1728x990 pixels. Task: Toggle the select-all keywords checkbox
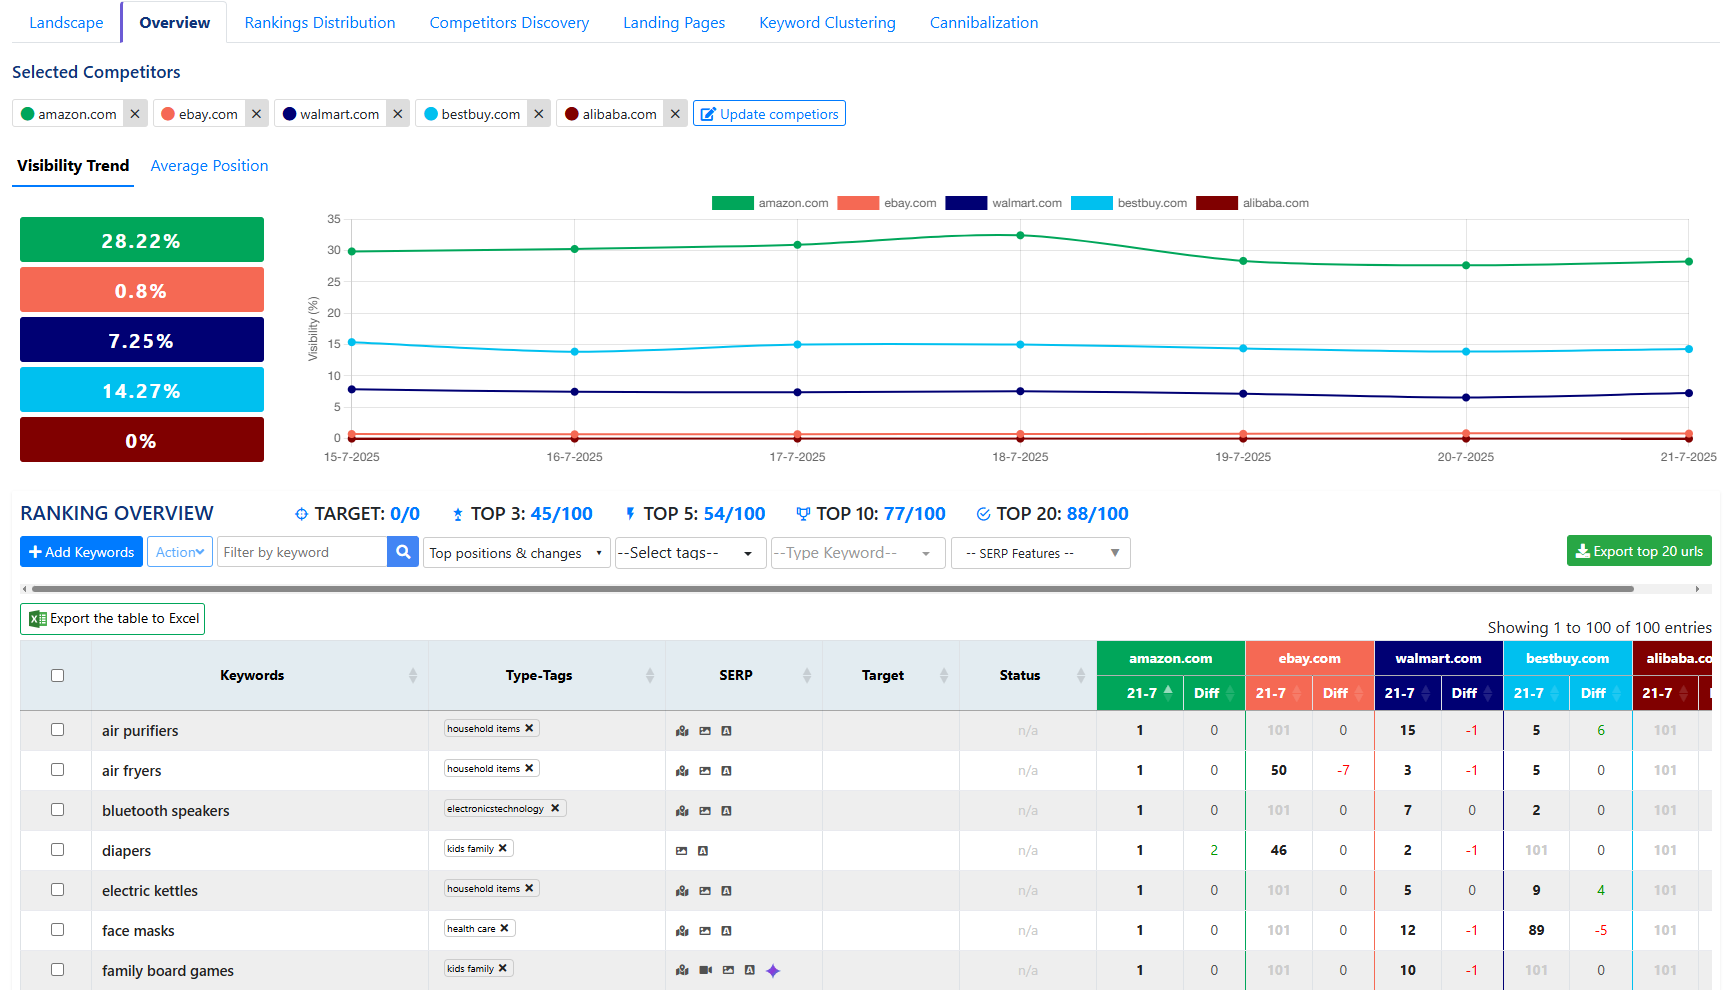coord(57,675)
